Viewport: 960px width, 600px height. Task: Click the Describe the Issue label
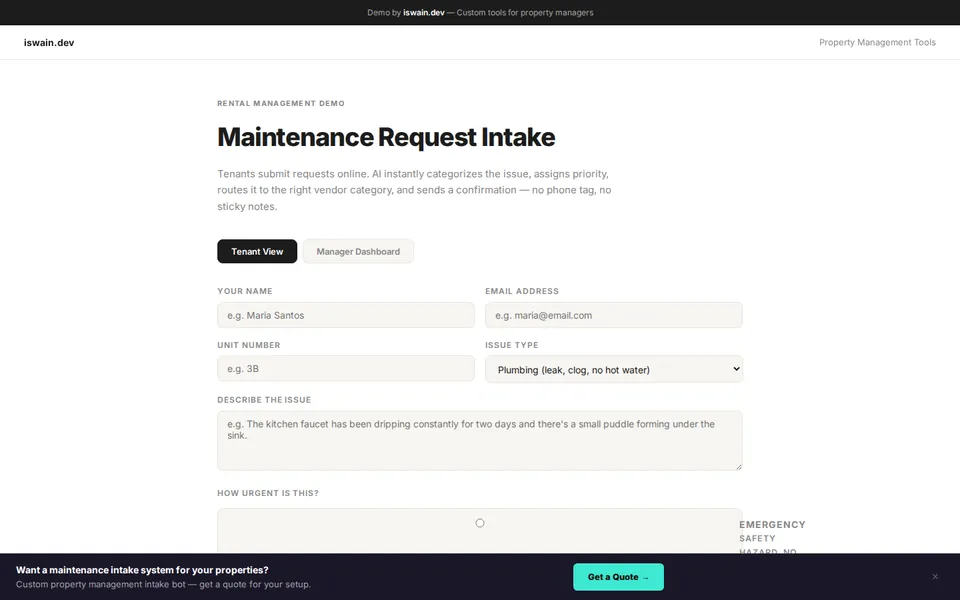264,400
